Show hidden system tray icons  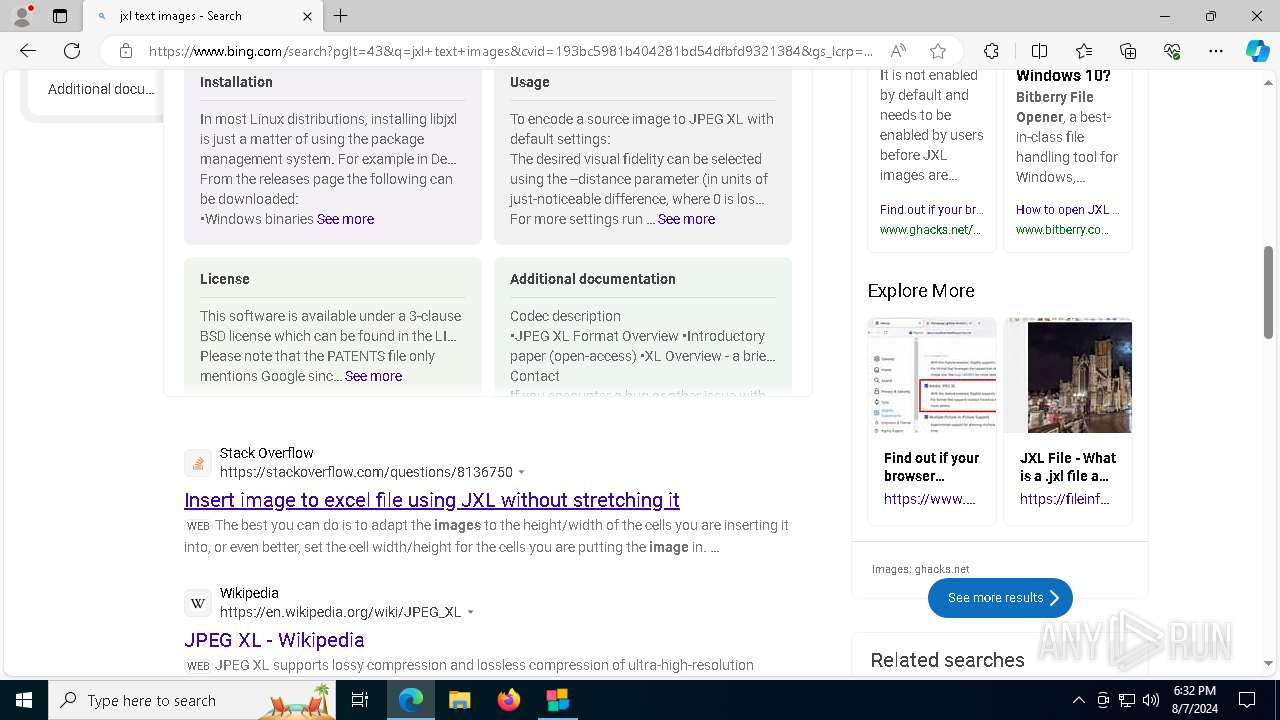pos(1078,700)
